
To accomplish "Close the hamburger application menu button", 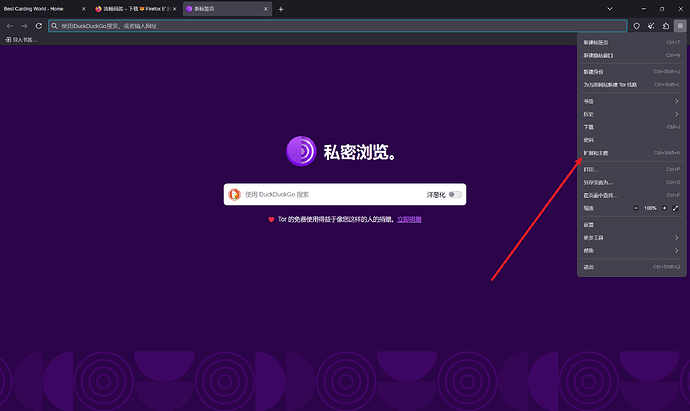I will pyautogui.click(x=680, y=26).
